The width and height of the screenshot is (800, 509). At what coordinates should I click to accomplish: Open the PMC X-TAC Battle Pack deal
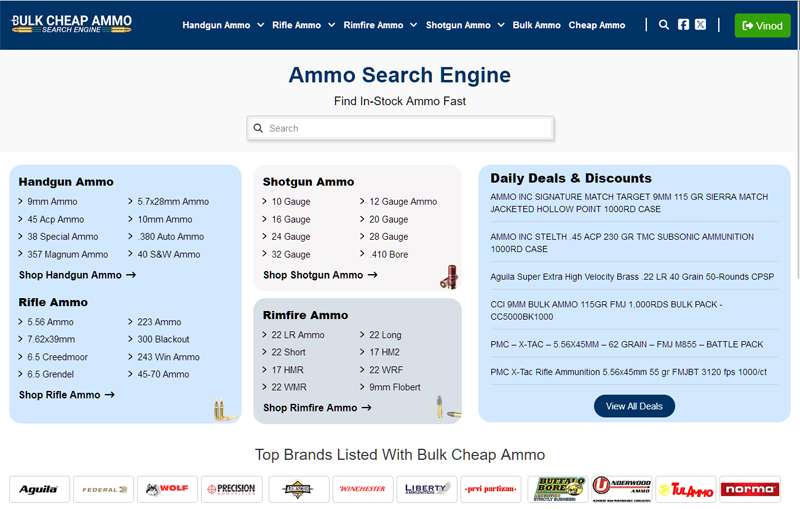627,344
